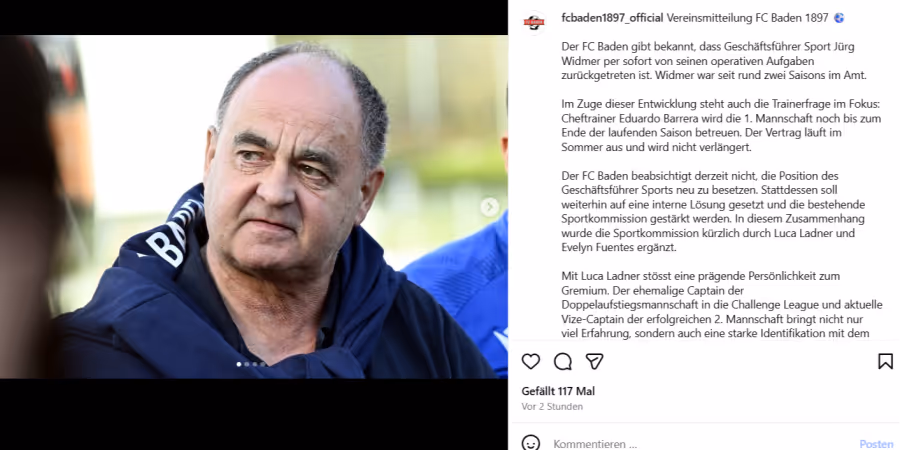This screenshot has height=450, width=900.
Task: Select last carousel indicator dot
Action: (263, 364)
